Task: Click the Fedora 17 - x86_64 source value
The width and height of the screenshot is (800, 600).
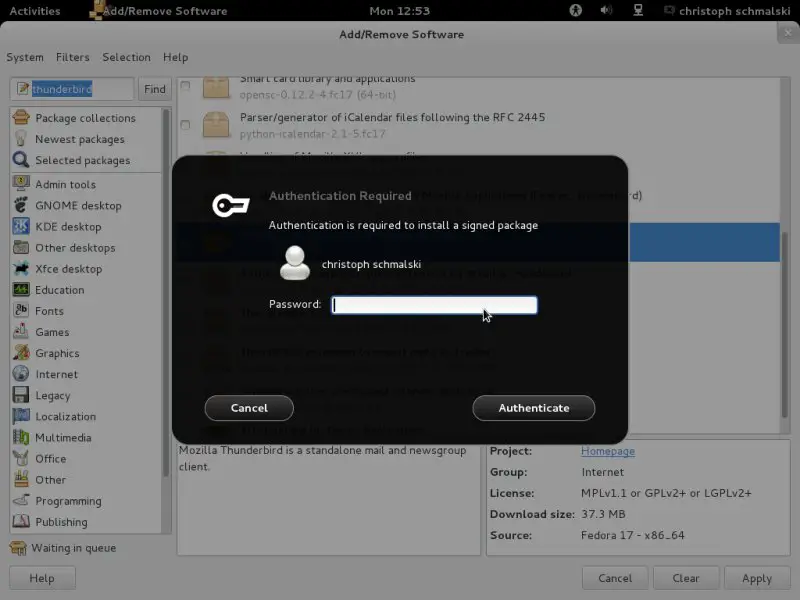Action: pyautogui.click(x=633, y=535)
